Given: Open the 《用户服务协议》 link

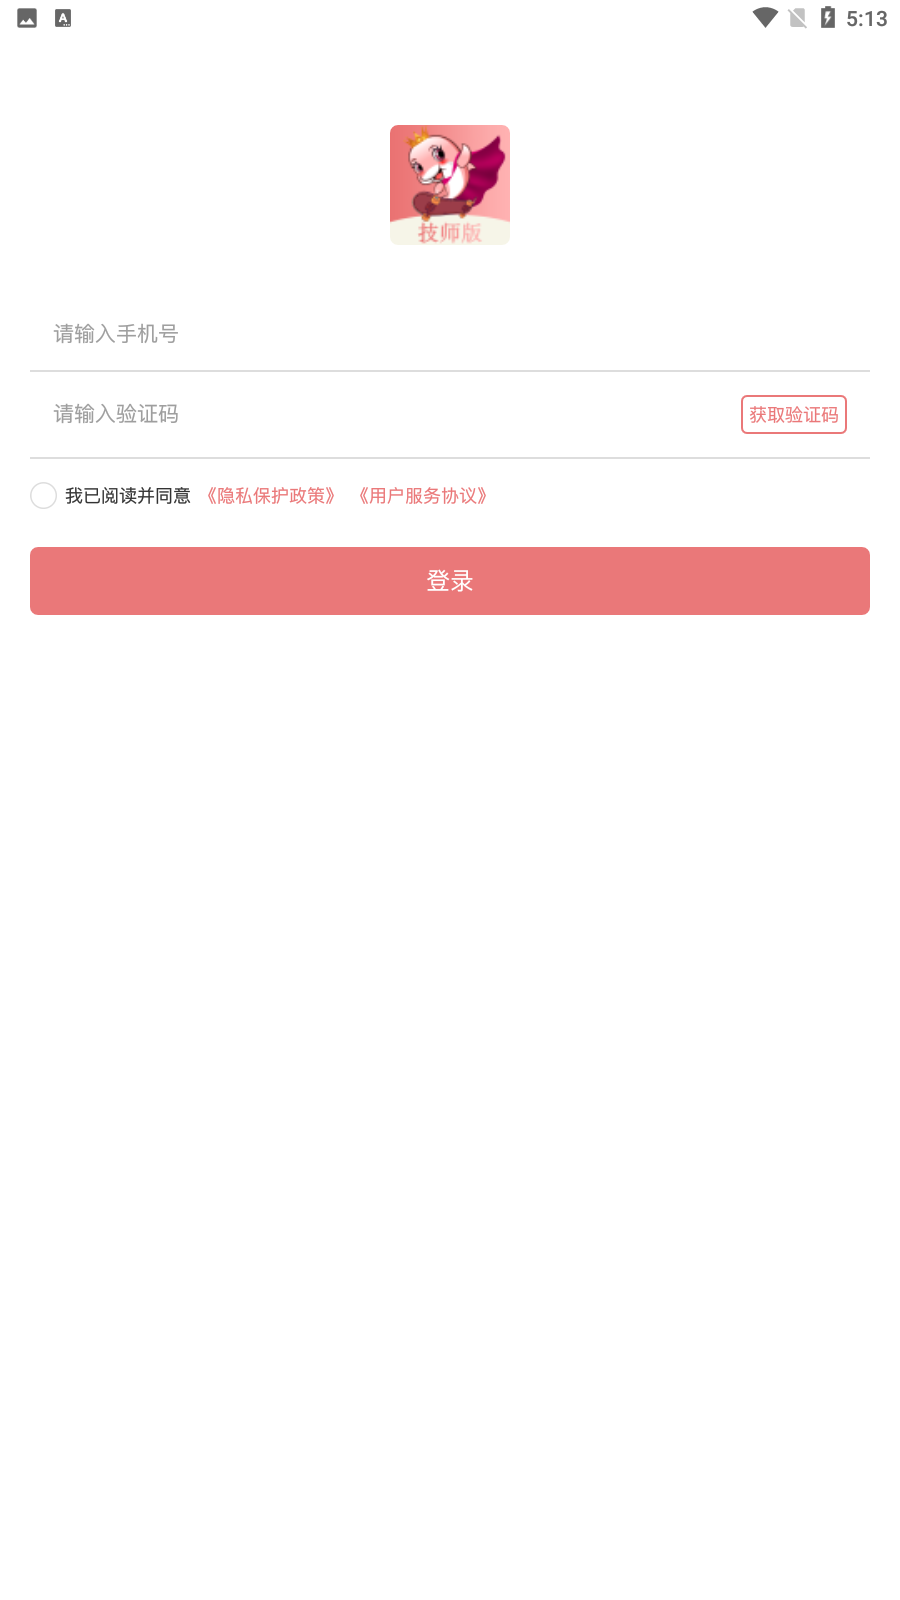Looking at the screenshot, I should [x=423, y=496].
